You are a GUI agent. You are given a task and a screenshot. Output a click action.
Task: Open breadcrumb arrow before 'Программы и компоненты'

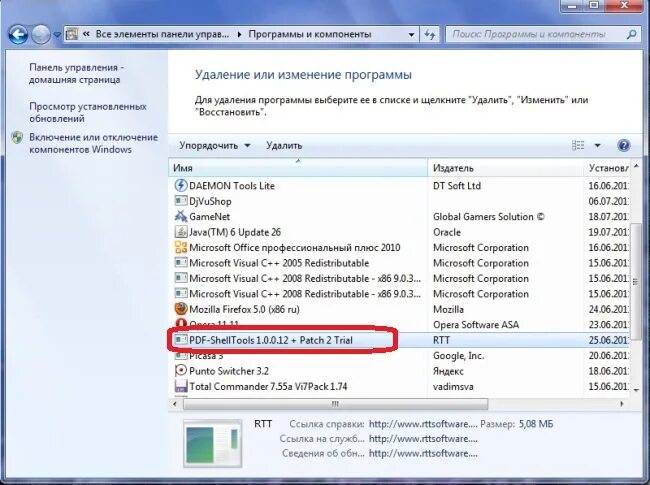[239, 34]
